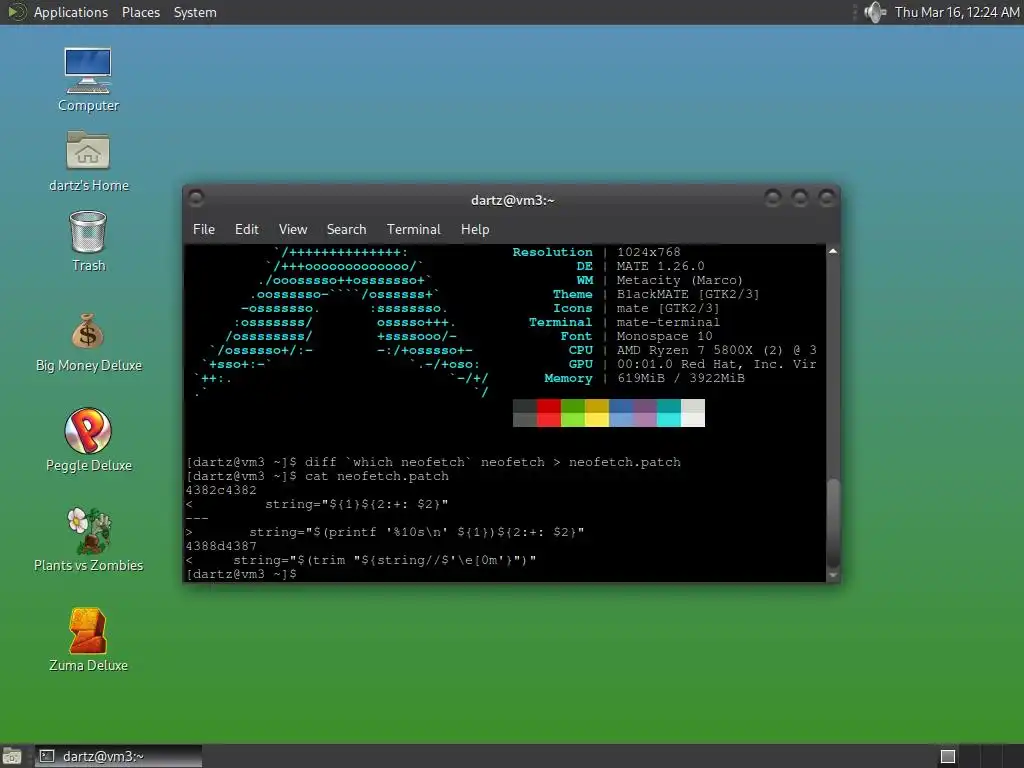The width and height of the screenshot is (1024, 768).
Task: Click the text 'AMD Ryzen 7 5800X' in terminal
Action: (684, 350)
